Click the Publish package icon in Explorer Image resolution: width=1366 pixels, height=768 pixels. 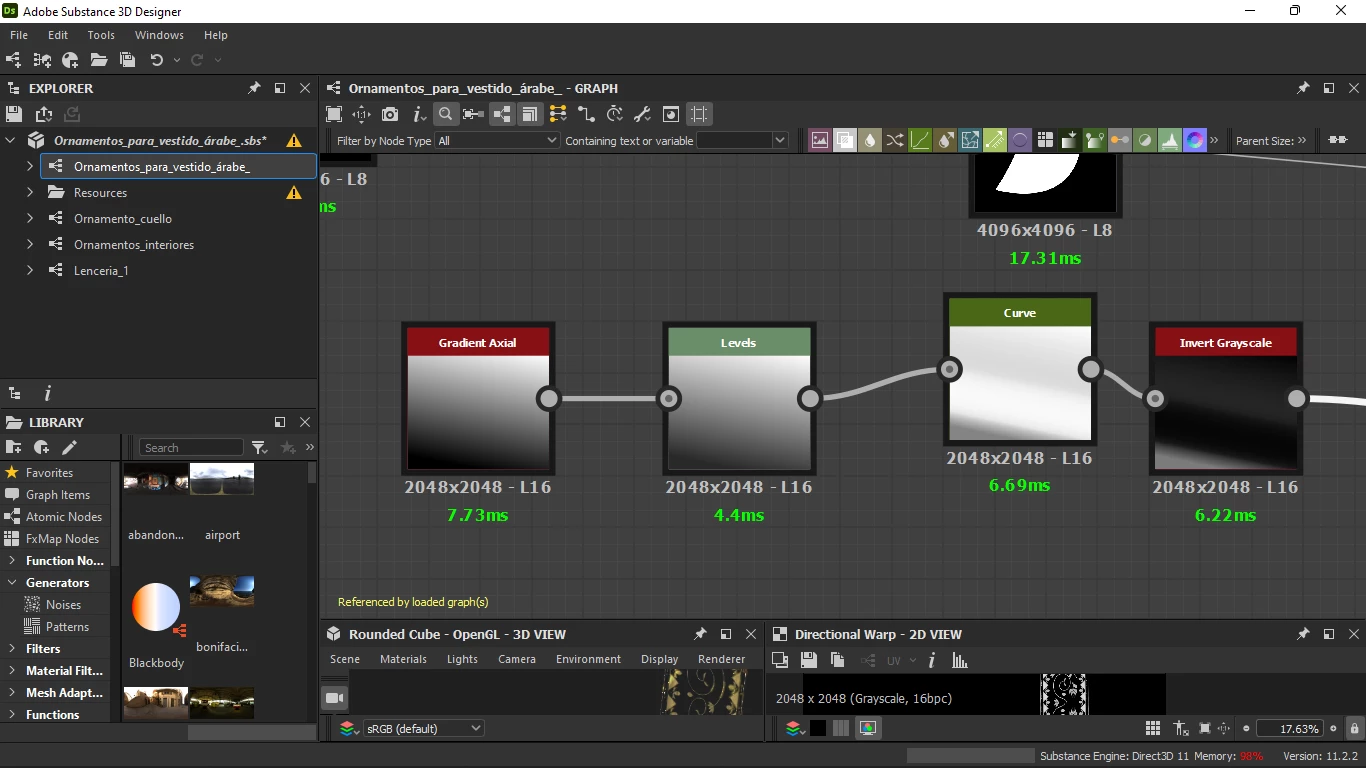[x=44, y=114]
